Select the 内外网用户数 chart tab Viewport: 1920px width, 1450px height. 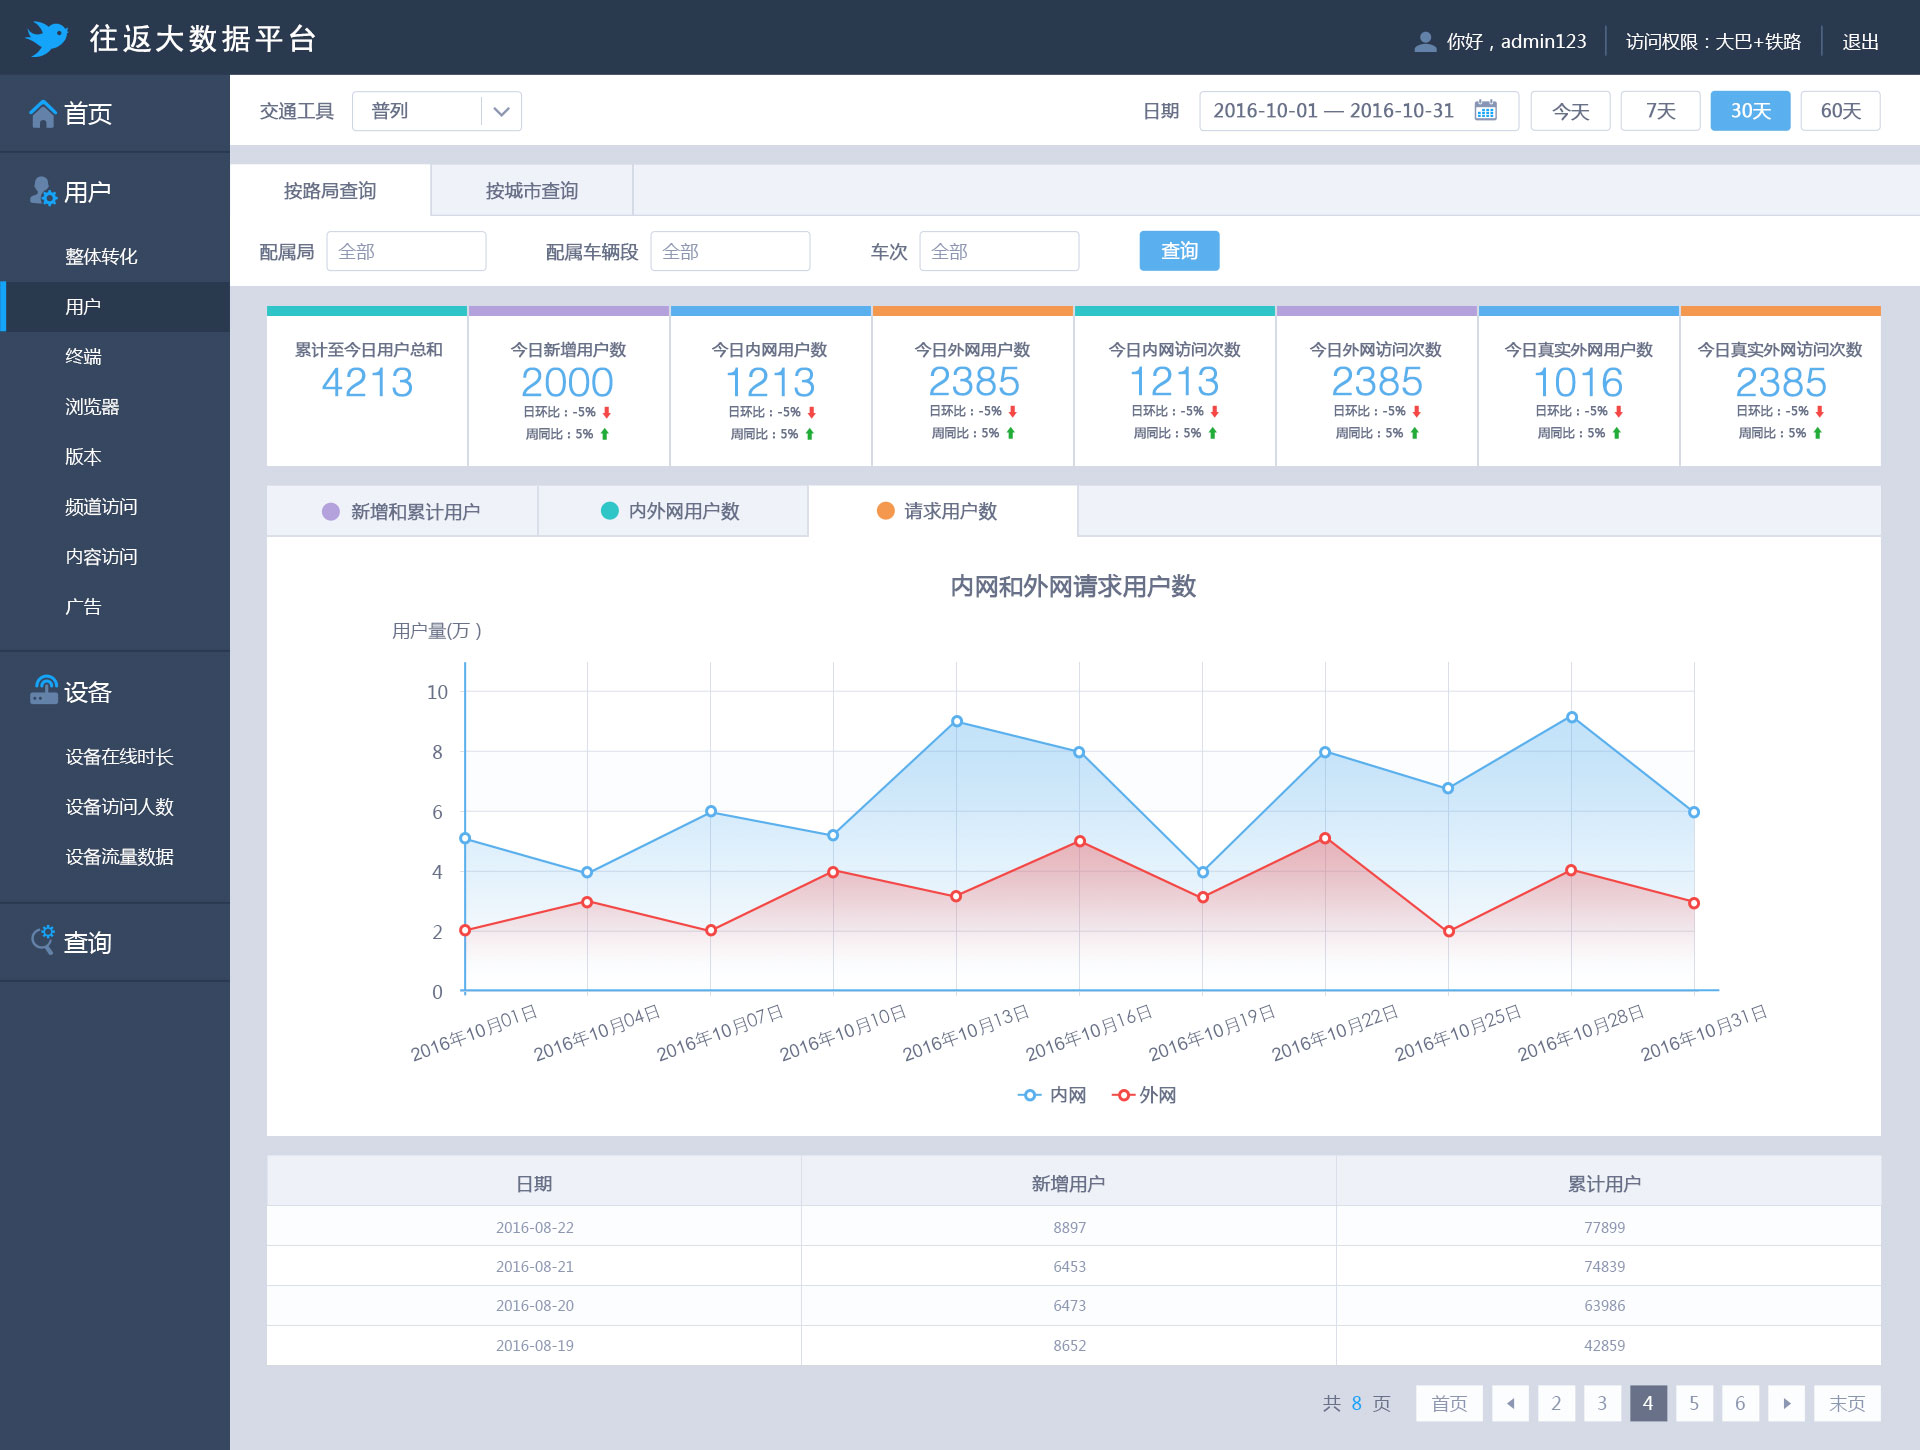pos(673,511)
